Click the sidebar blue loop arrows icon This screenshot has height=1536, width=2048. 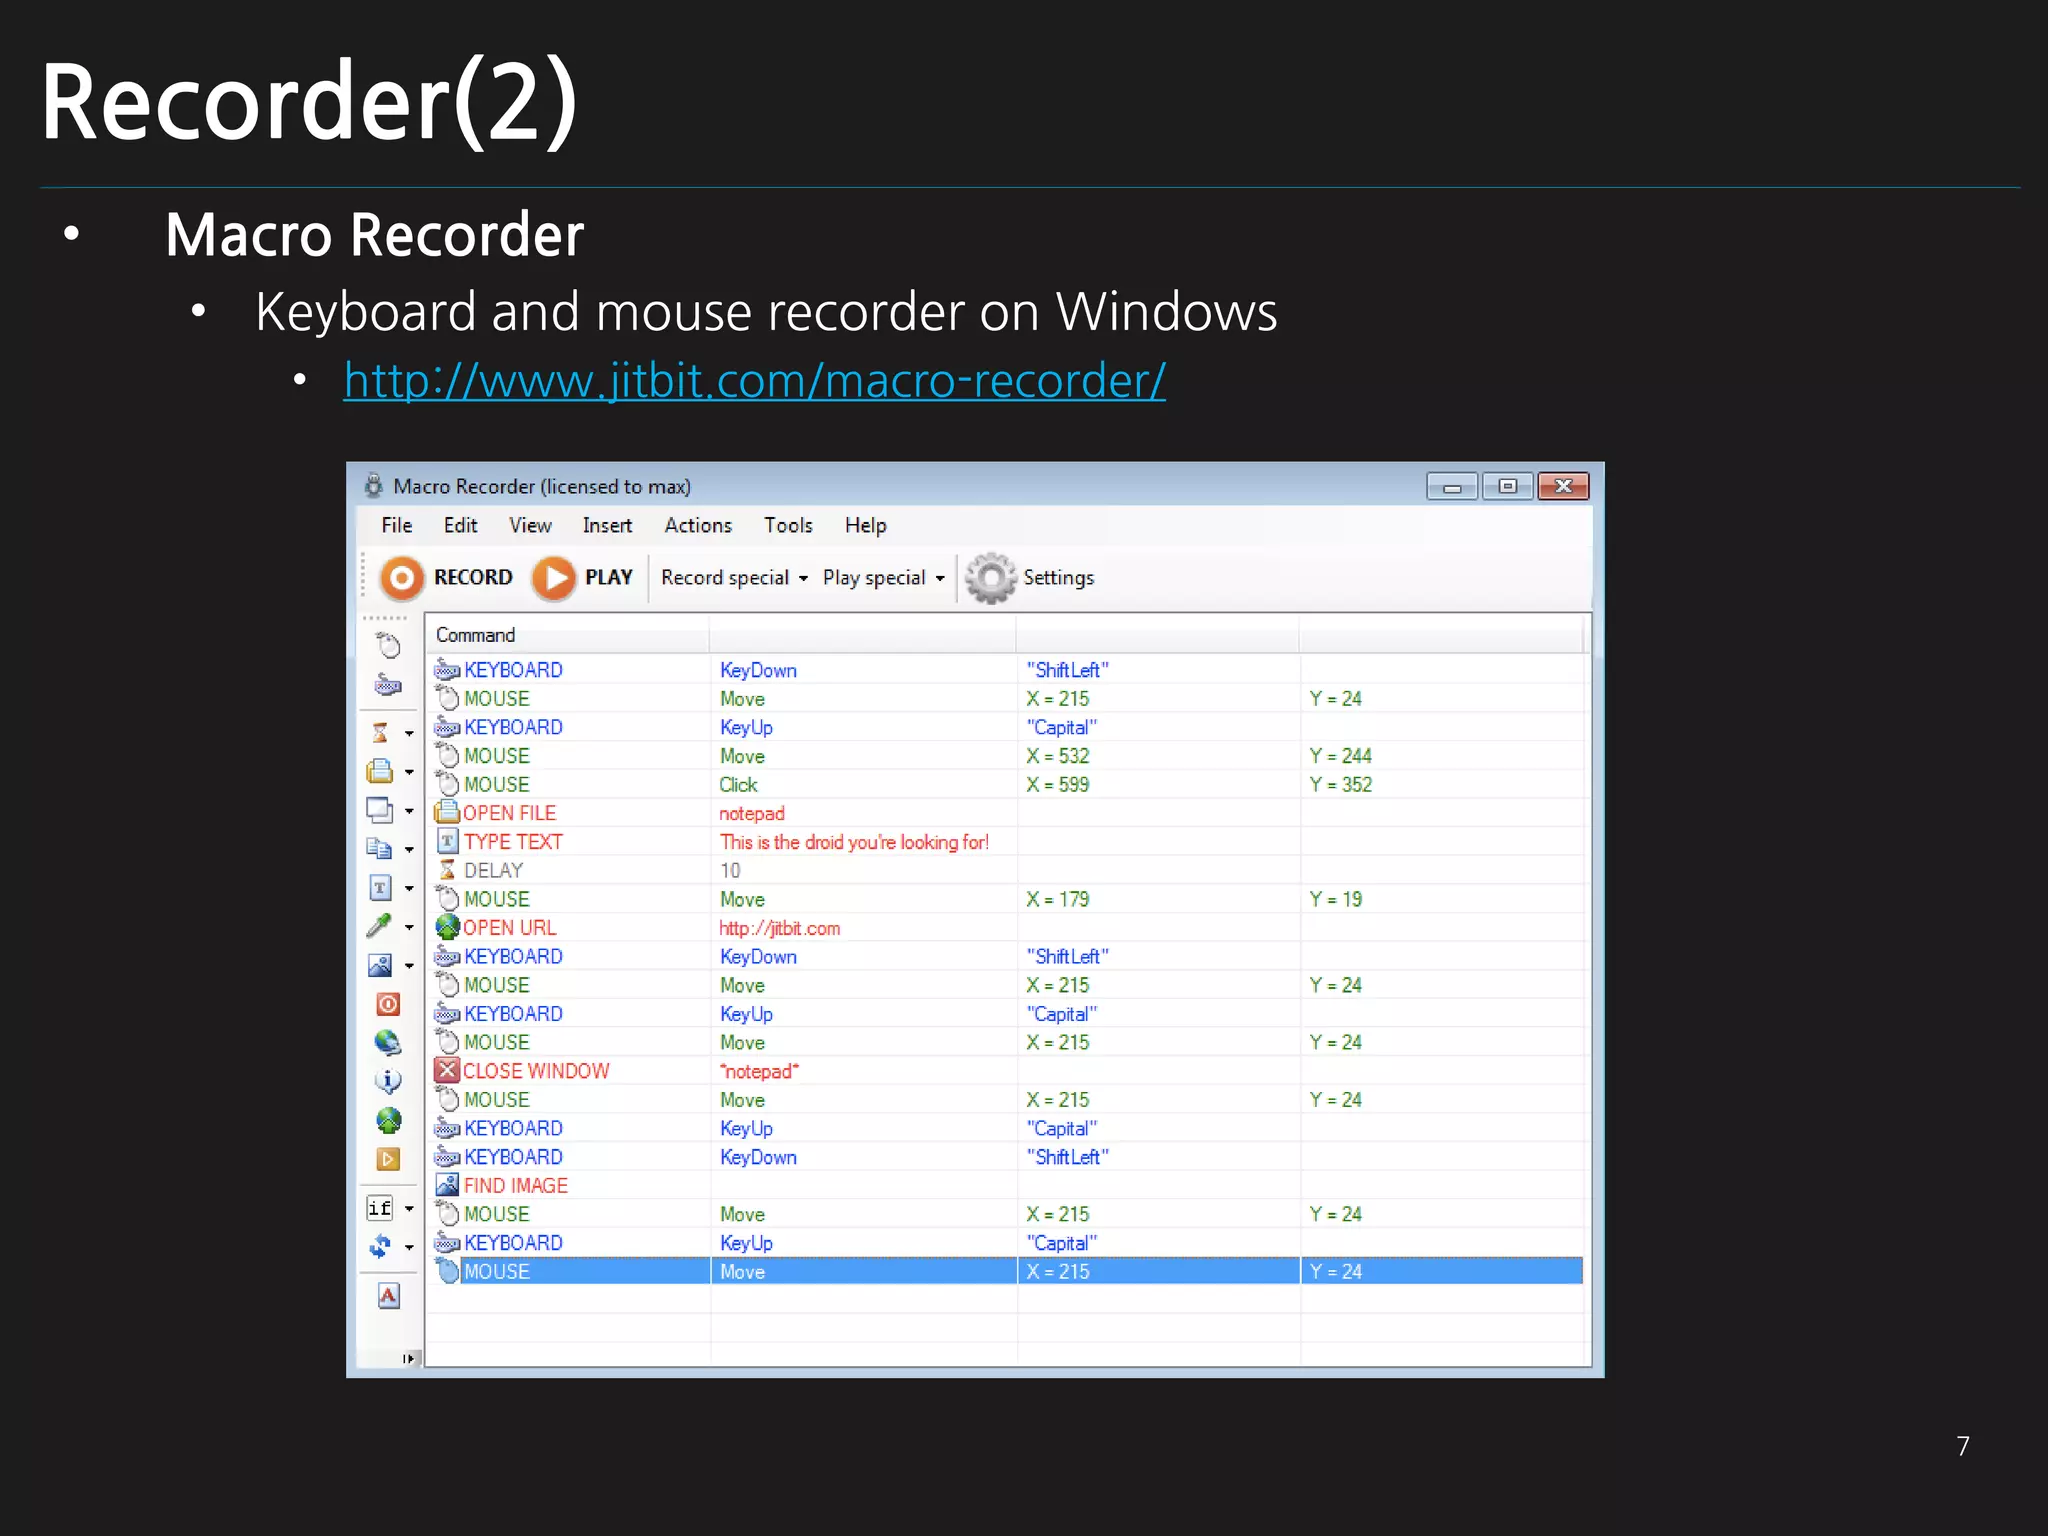tap(380, 1246)
